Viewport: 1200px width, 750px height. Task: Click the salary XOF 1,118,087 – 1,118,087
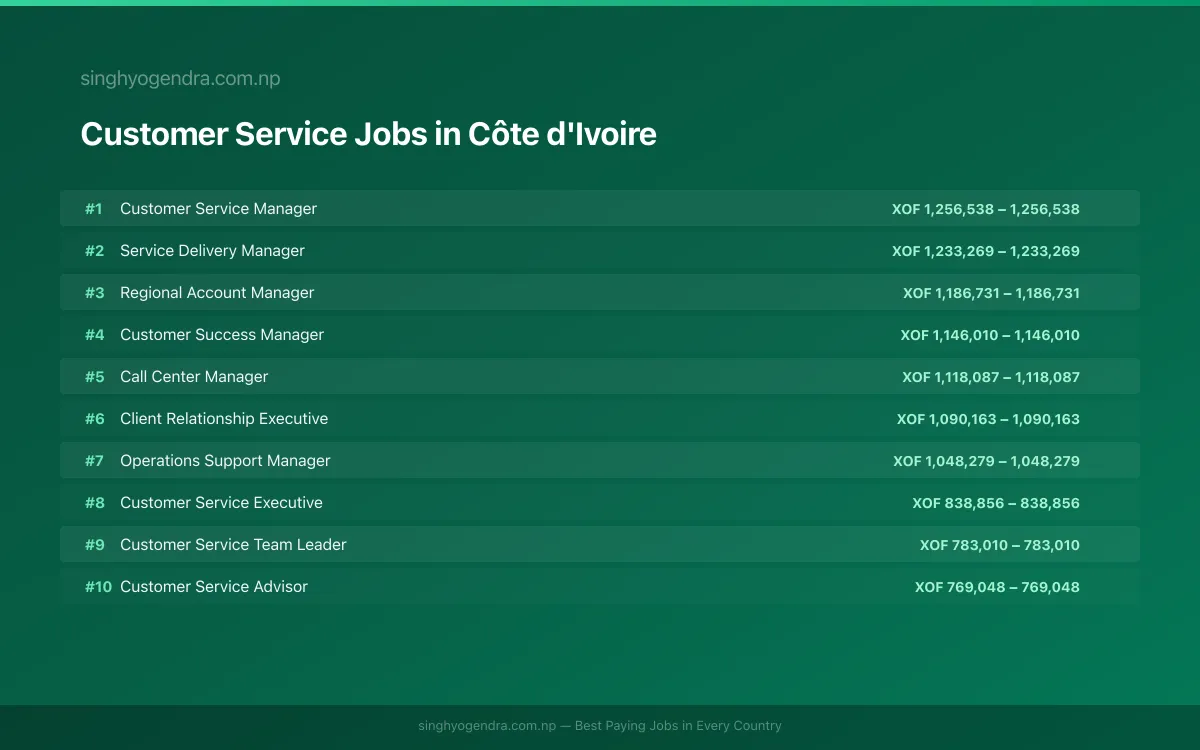[991, 377]
